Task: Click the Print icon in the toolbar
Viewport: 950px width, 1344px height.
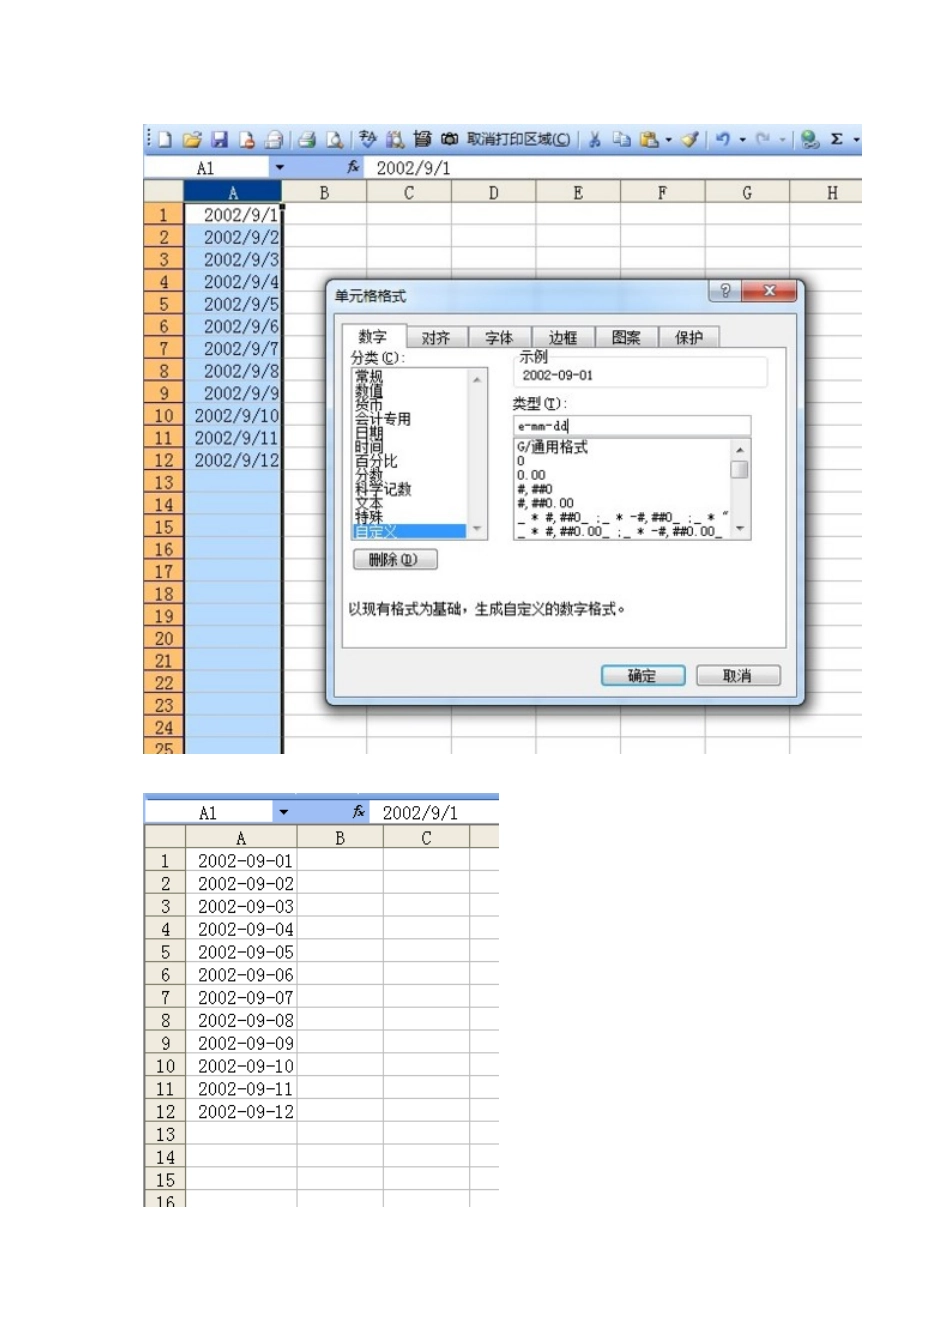Action: pyautogui.click(x=307, y=140)
